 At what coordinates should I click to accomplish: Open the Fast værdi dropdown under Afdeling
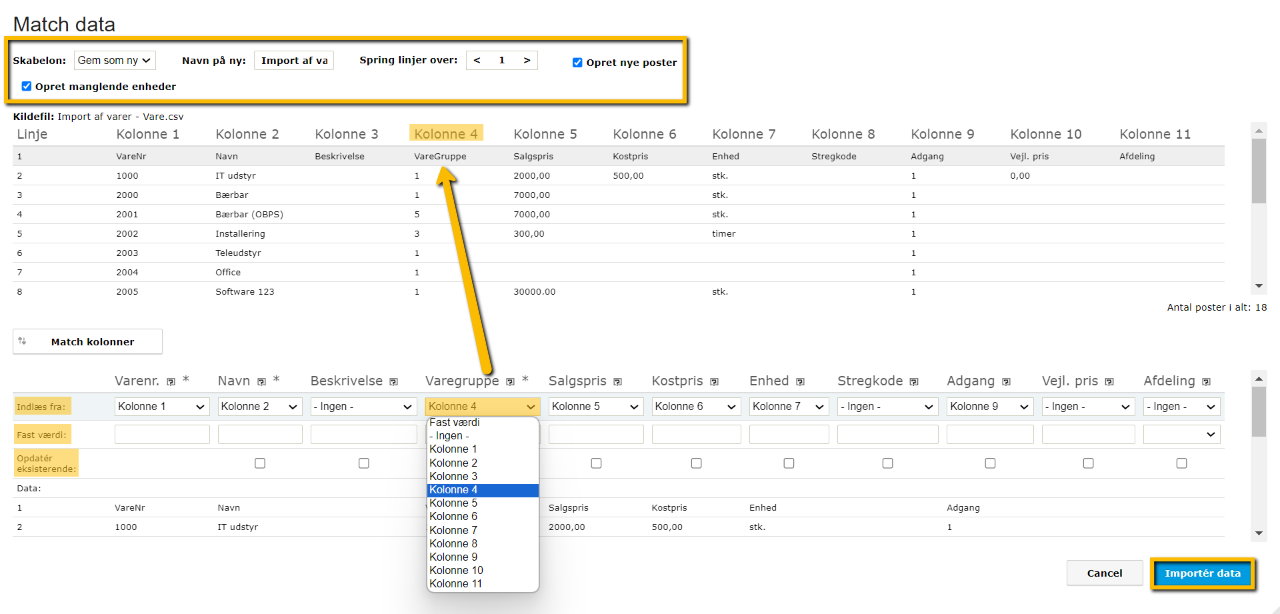[x=1184, y=433]
